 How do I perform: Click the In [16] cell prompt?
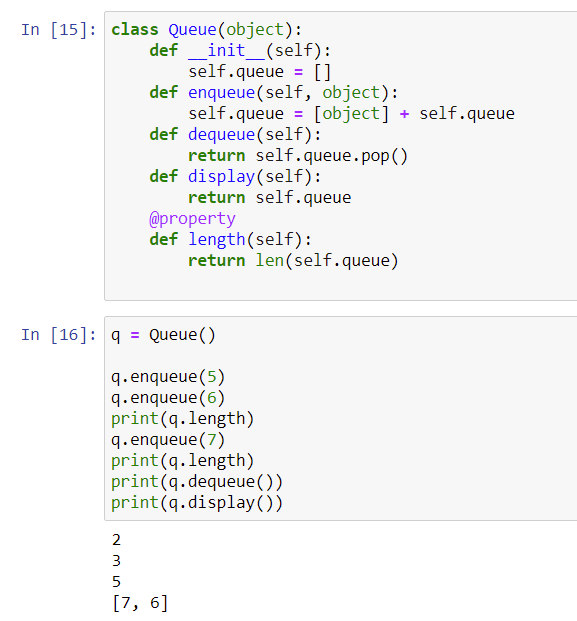tap(59, 335)
